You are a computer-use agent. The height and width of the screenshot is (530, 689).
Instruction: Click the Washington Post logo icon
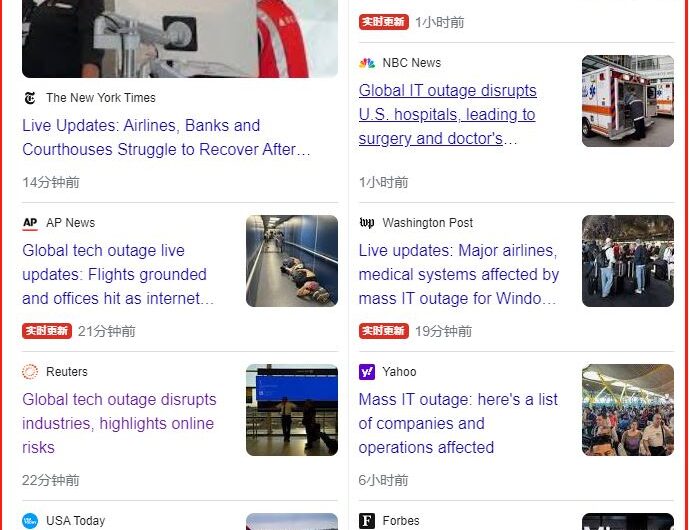(366, 223)
